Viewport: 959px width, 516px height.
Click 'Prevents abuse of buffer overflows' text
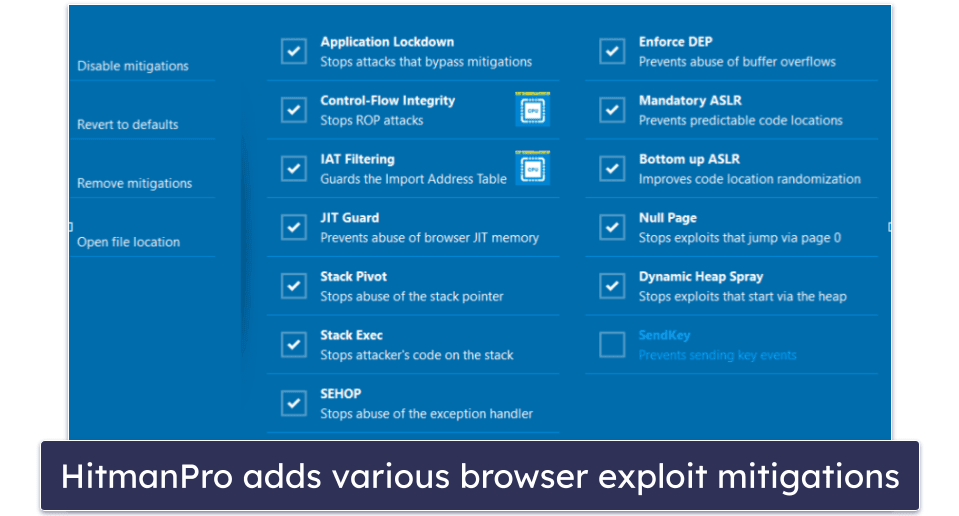(x=737, y=62)
